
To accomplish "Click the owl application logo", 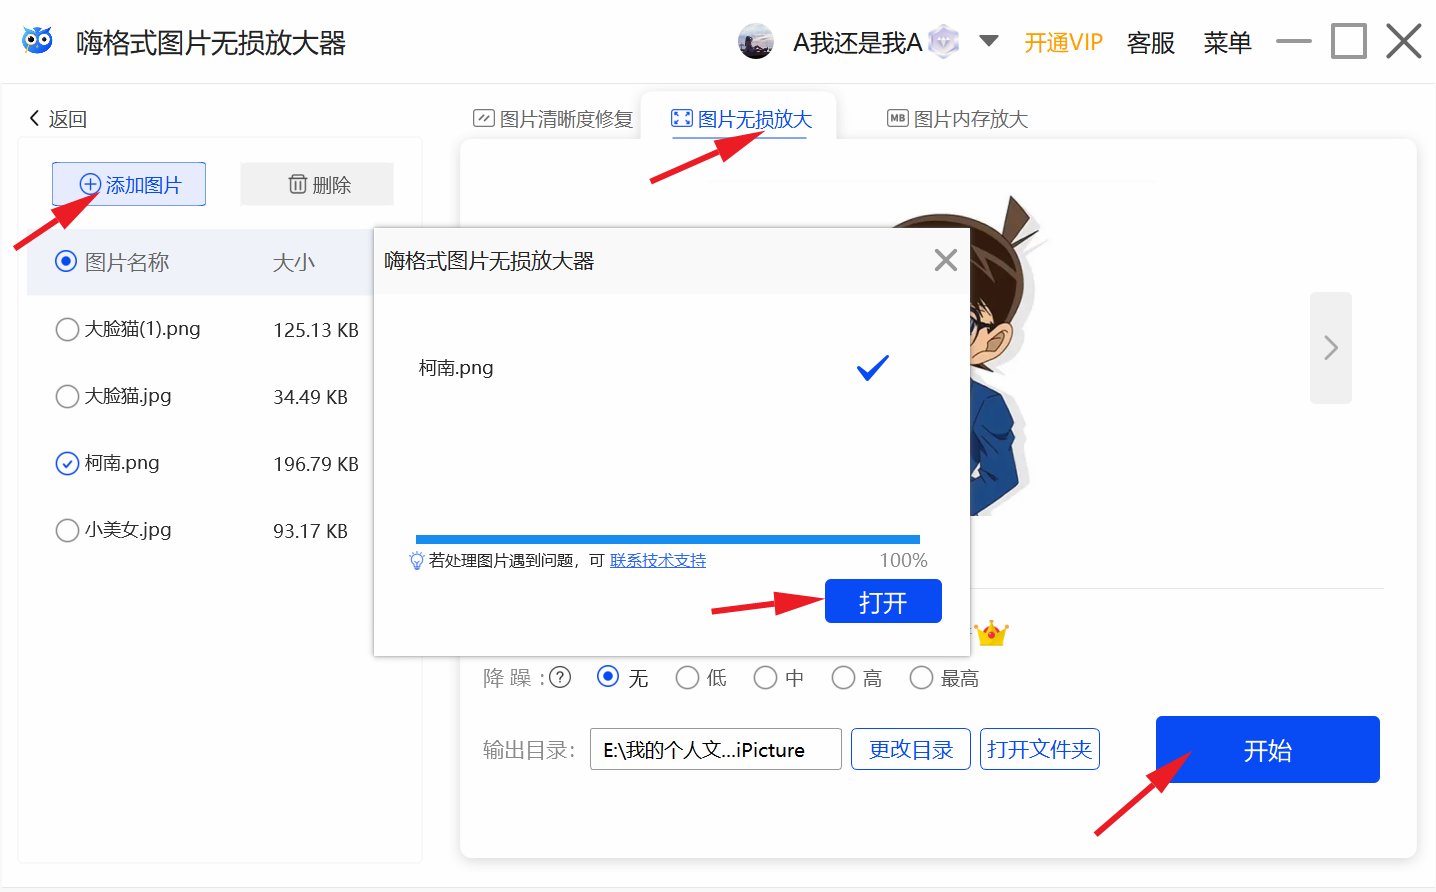I will coord(36,40).
